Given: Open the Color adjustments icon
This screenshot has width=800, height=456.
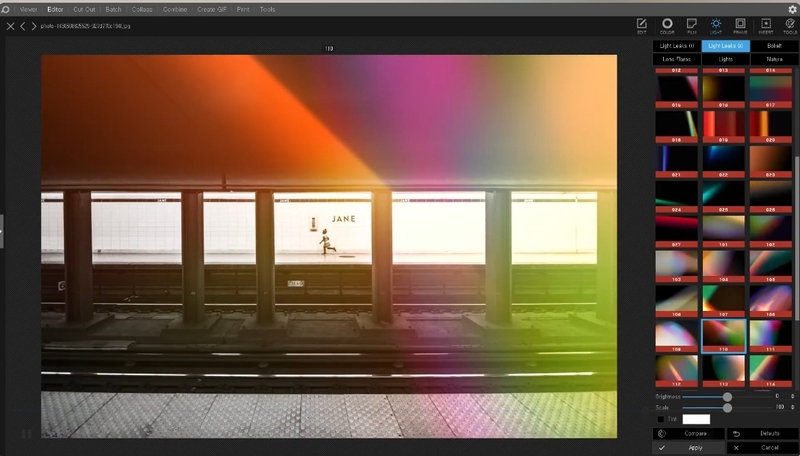Looking at the screenshot, I should [x=667, y=24].
